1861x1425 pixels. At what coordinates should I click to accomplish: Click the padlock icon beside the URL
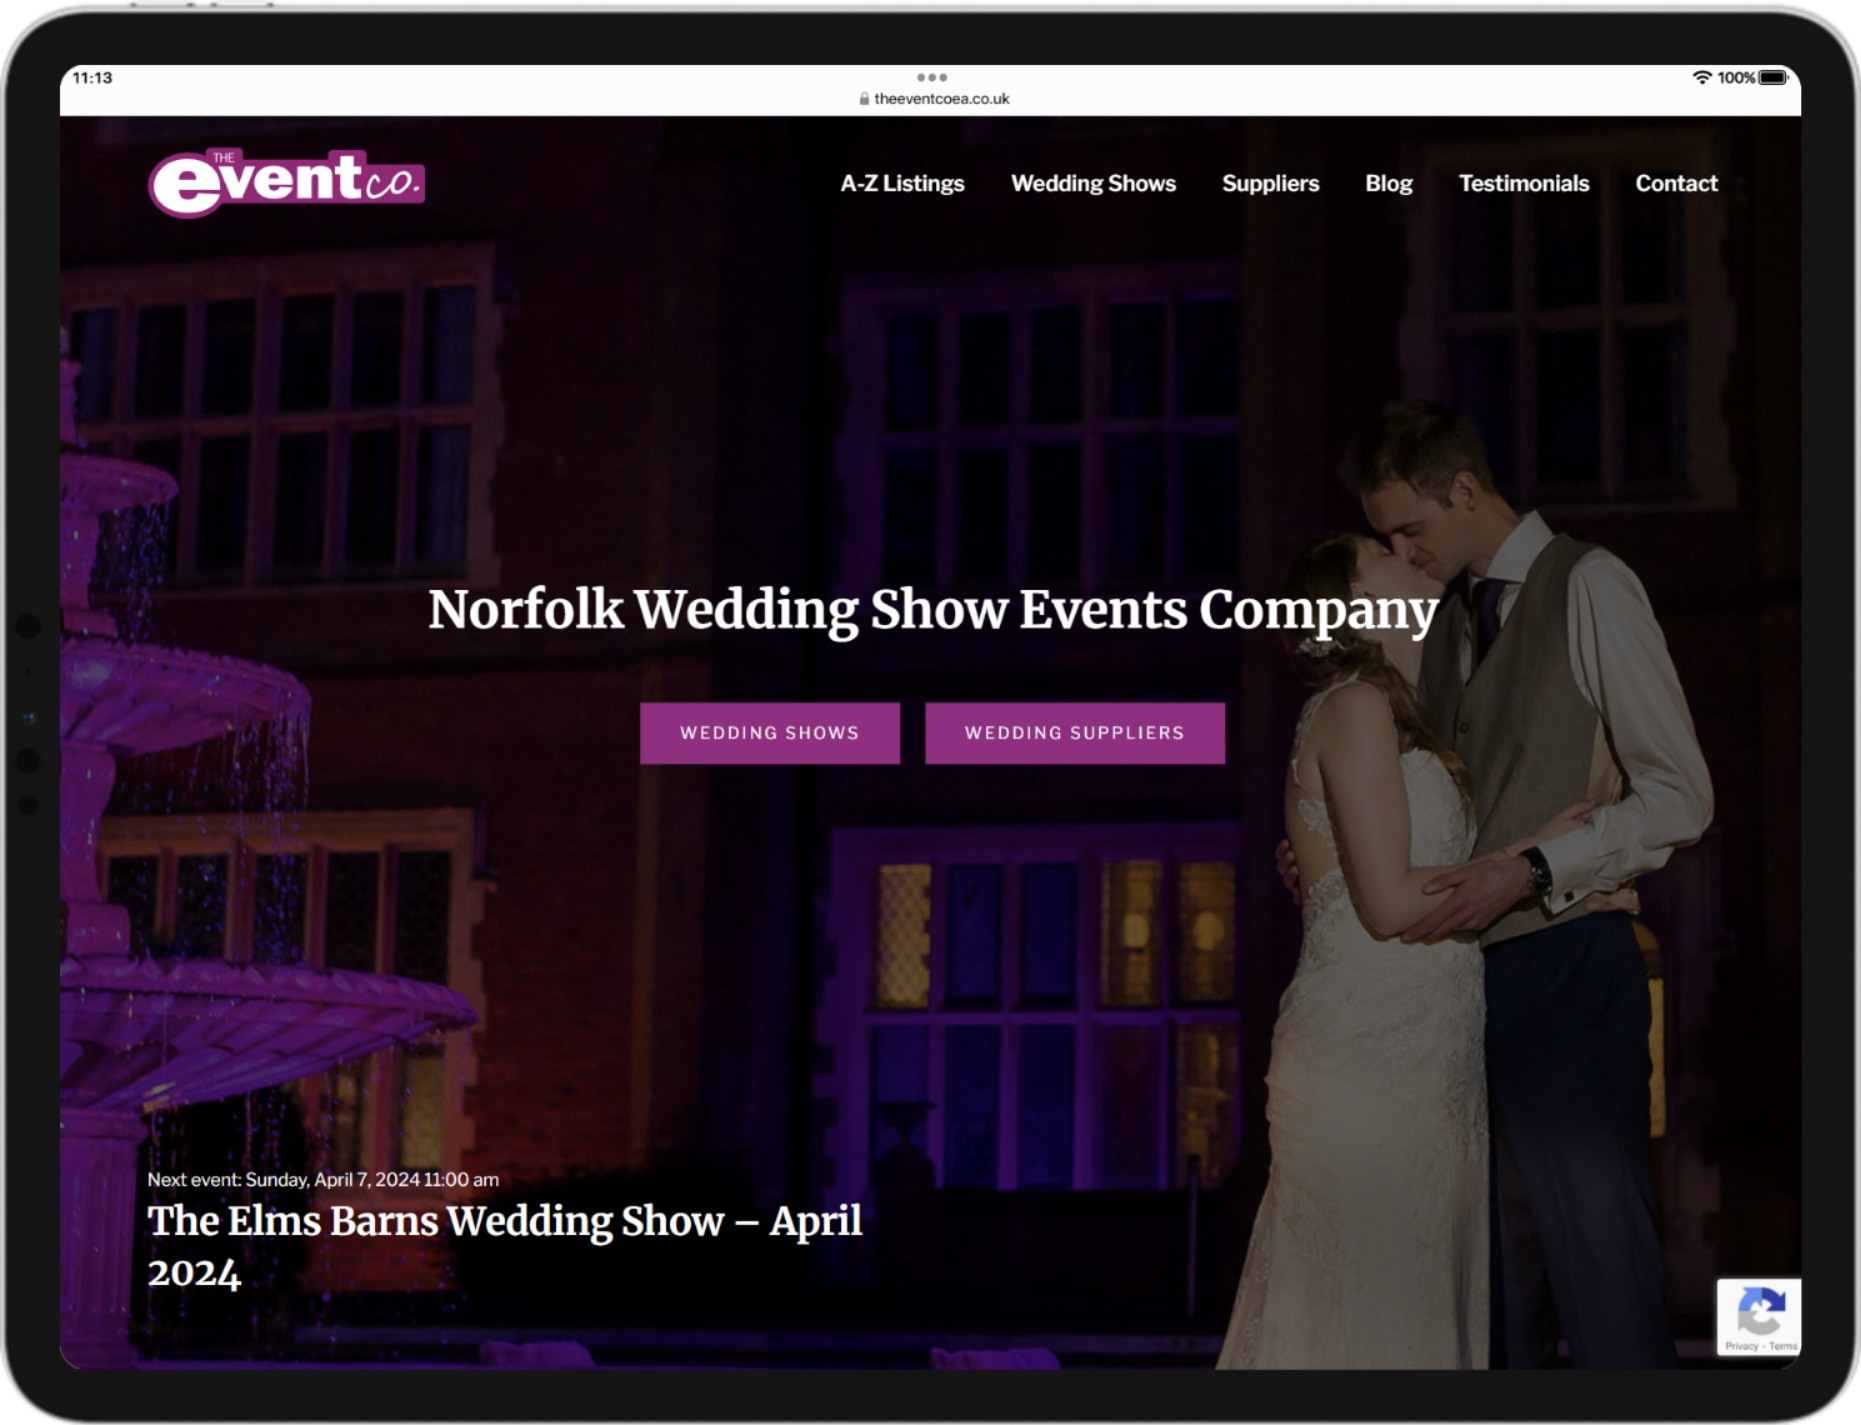(864, 99)
